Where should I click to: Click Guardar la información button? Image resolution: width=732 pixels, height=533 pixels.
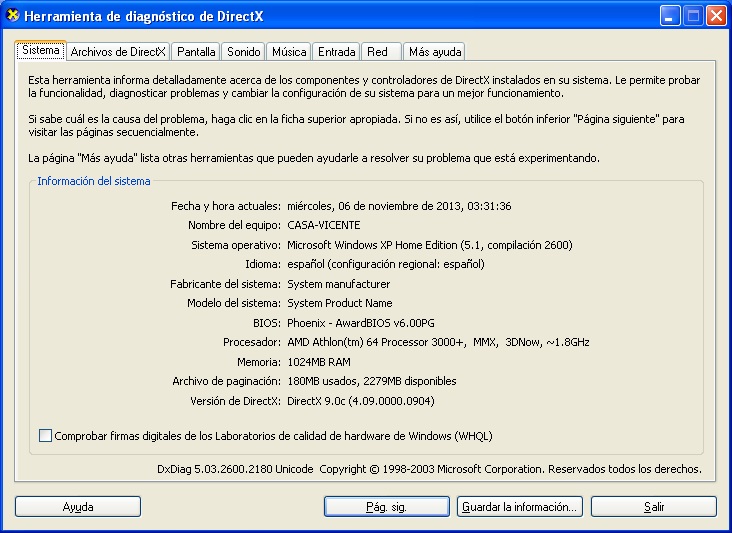[x=520, y=507]
